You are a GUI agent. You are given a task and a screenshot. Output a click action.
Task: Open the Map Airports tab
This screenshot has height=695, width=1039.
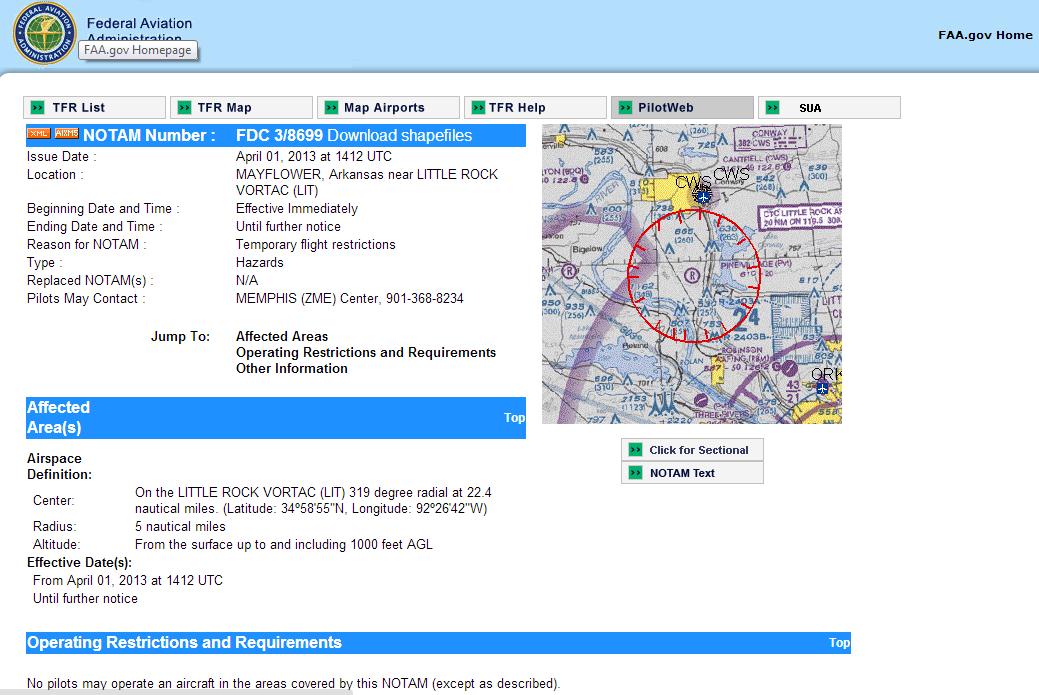tap(384, 108)
